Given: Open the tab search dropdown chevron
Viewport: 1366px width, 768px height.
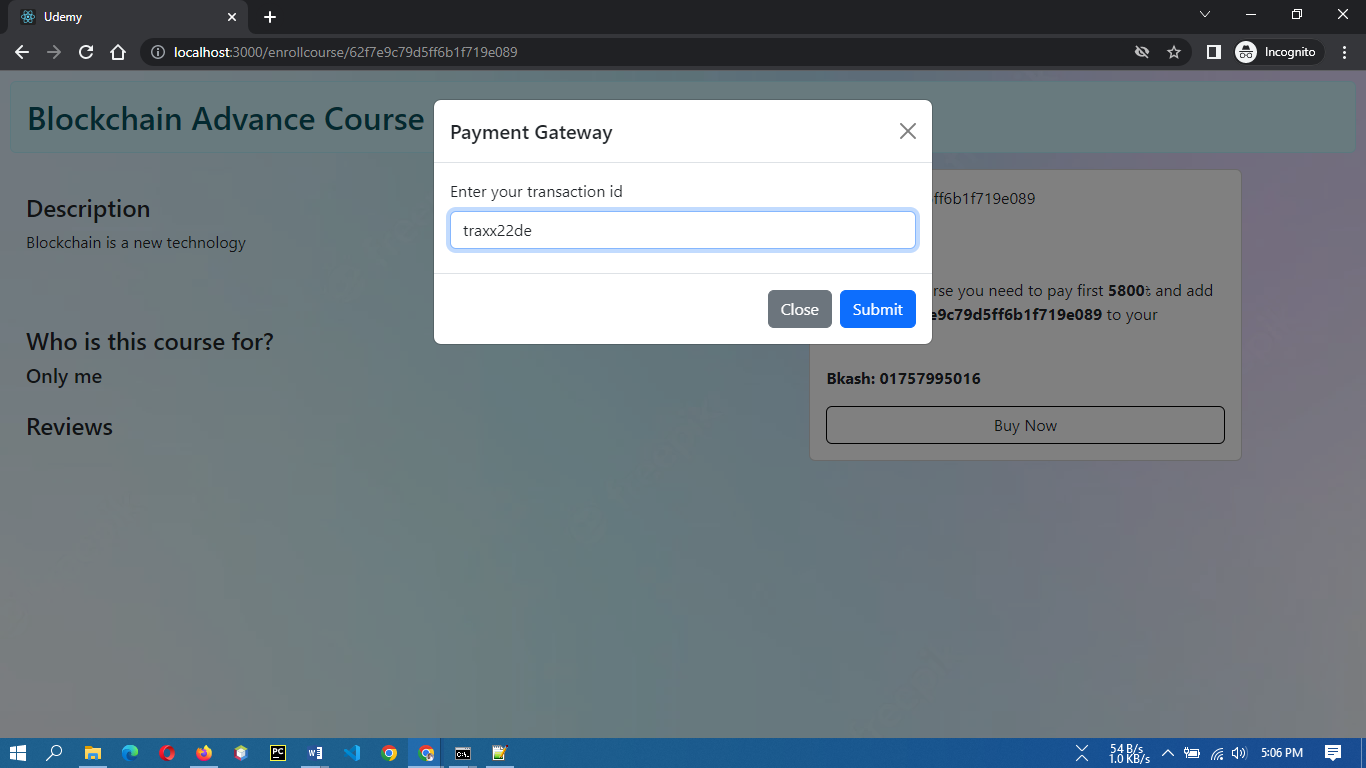Looking at the screenshot, I should pyautogui.click(x=1205, y=16).
